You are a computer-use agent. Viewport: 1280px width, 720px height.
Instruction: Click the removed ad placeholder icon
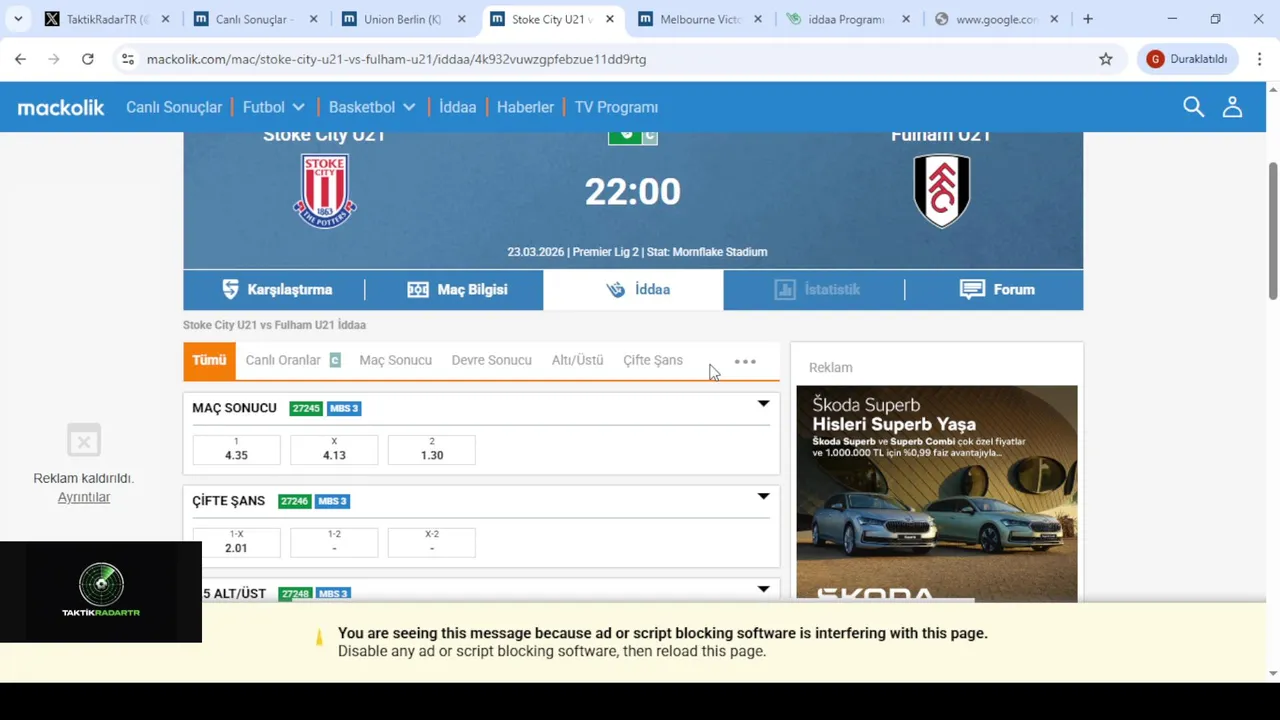tap(84, 440)
